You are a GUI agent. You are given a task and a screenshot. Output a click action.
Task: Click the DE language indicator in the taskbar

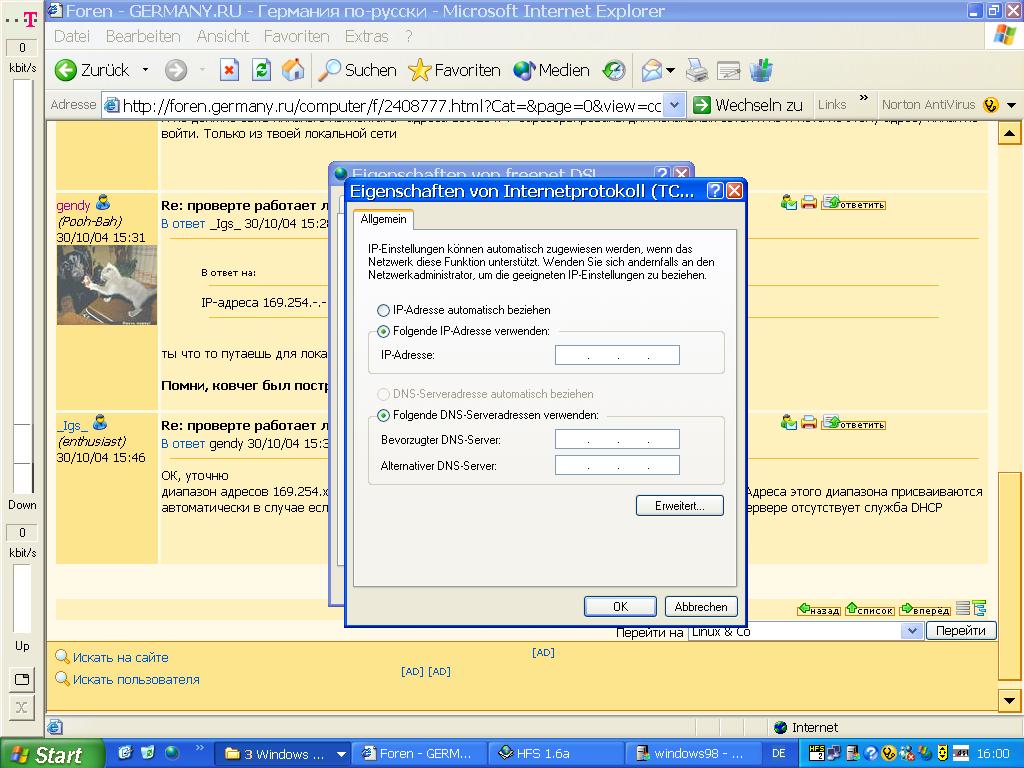coord(778,753)
